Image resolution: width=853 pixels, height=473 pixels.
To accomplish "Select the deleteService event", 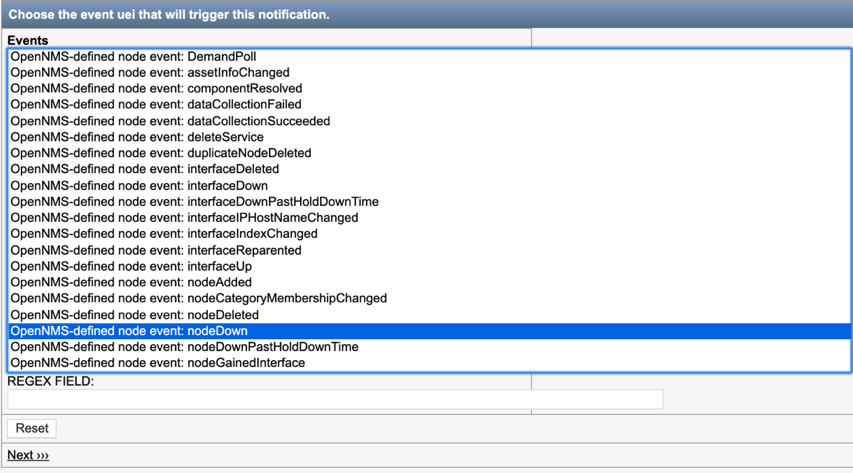I will (430, 137).
